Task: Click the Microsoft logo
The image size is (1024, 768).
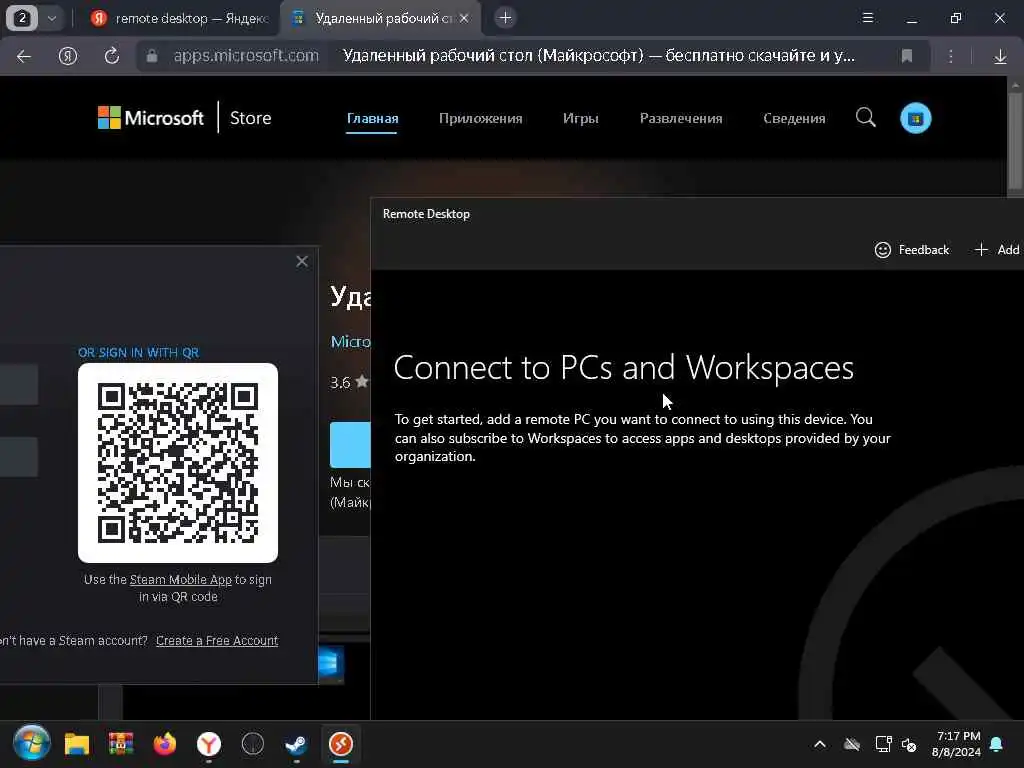Action: point(150,118)
